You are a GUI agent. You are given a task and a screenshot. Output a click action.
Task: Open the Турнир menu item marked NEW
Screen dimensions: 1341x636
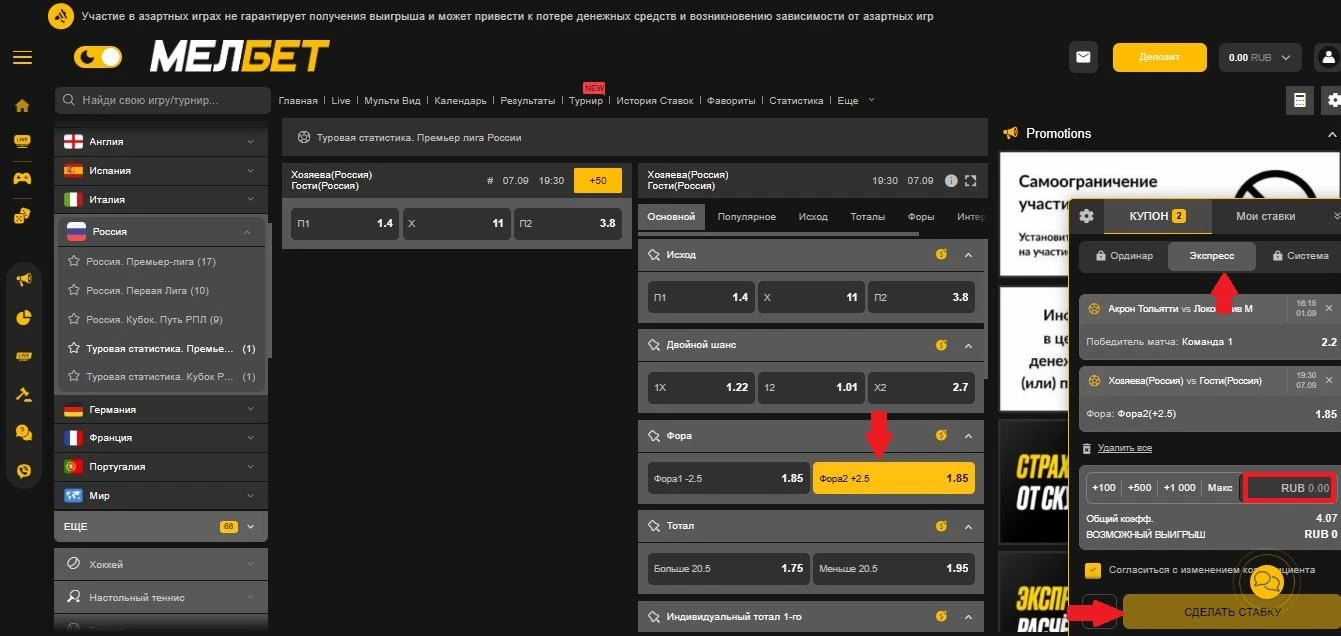586,101
